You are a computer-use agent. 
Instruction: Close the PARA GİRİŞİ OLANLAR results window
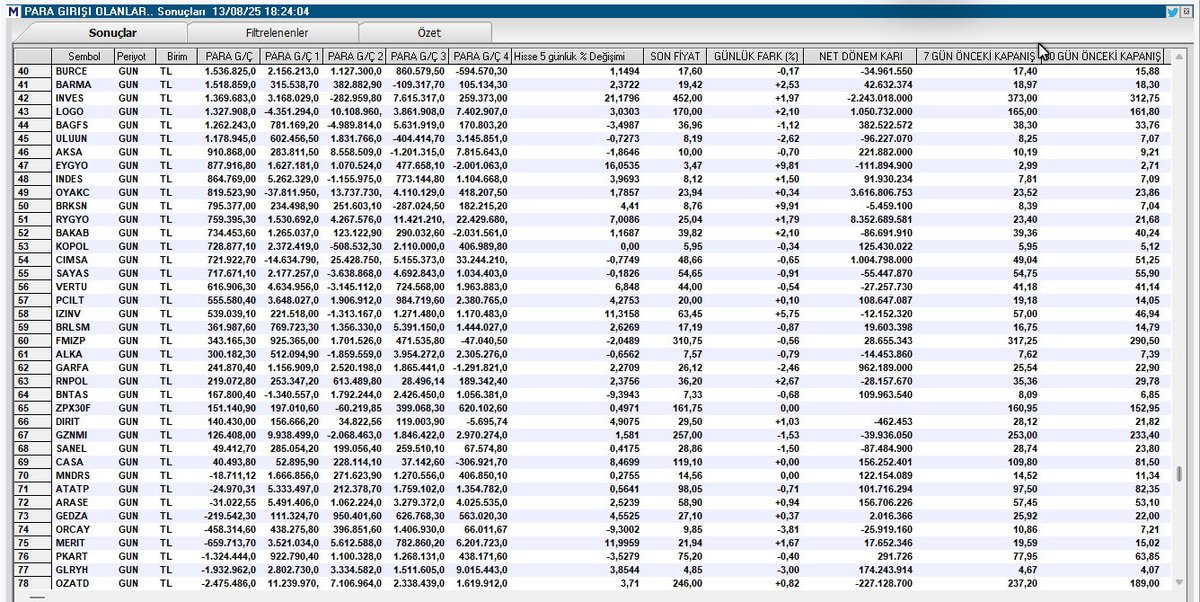tap(1187, 12)
